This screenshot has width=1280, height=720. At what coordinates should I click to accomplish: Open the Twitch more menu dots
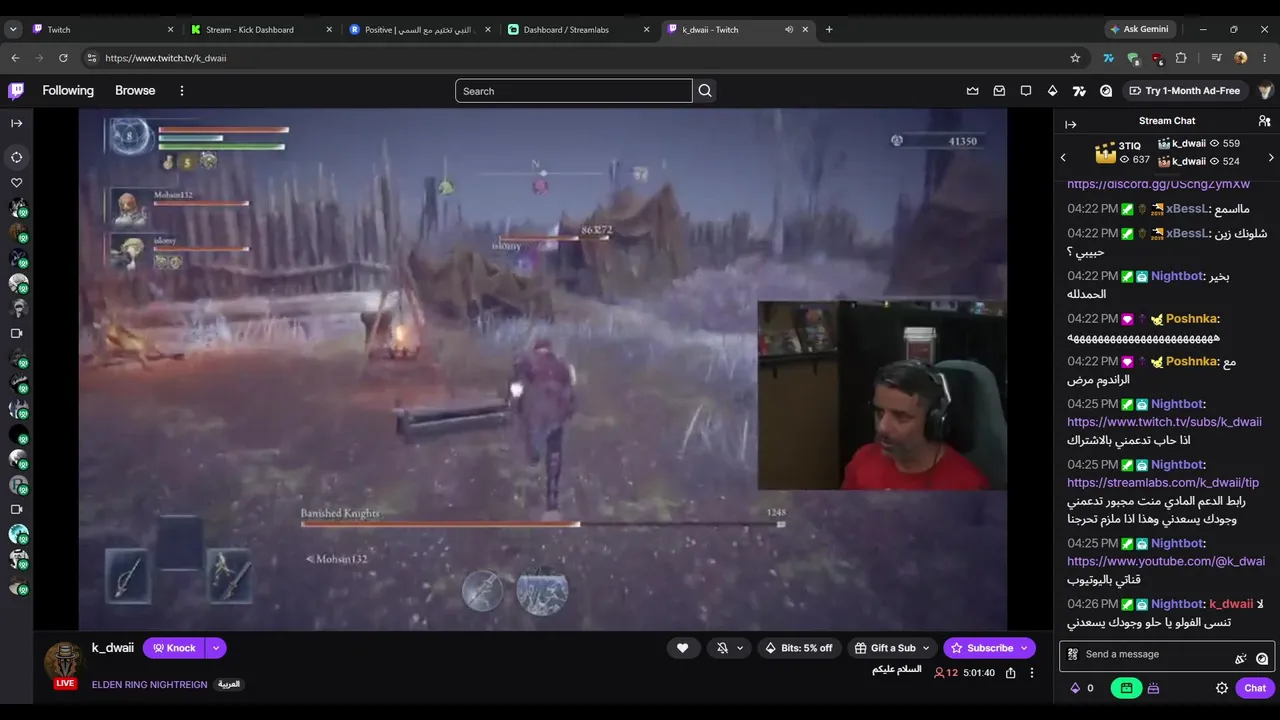pos(182,91)
